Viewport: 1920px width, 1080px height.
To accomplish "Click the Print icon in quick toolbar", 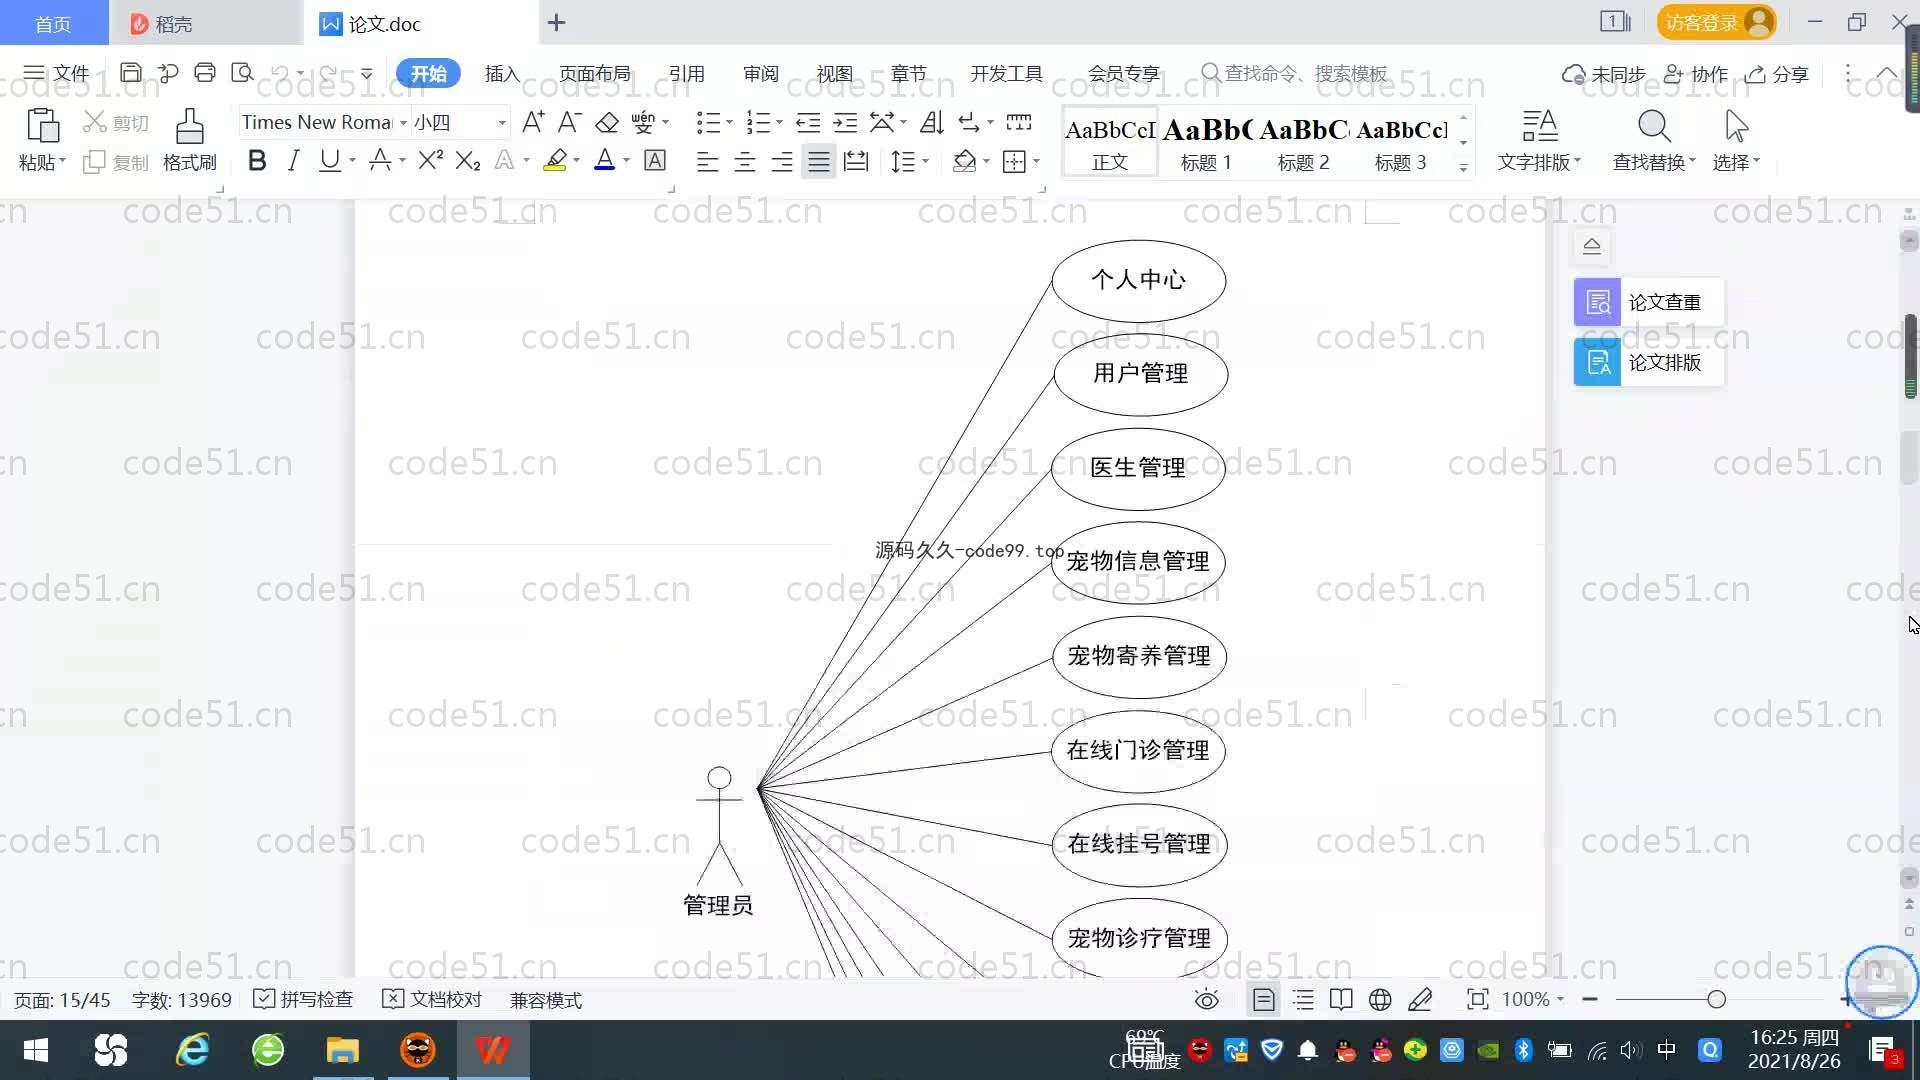I will pos(205,73).
